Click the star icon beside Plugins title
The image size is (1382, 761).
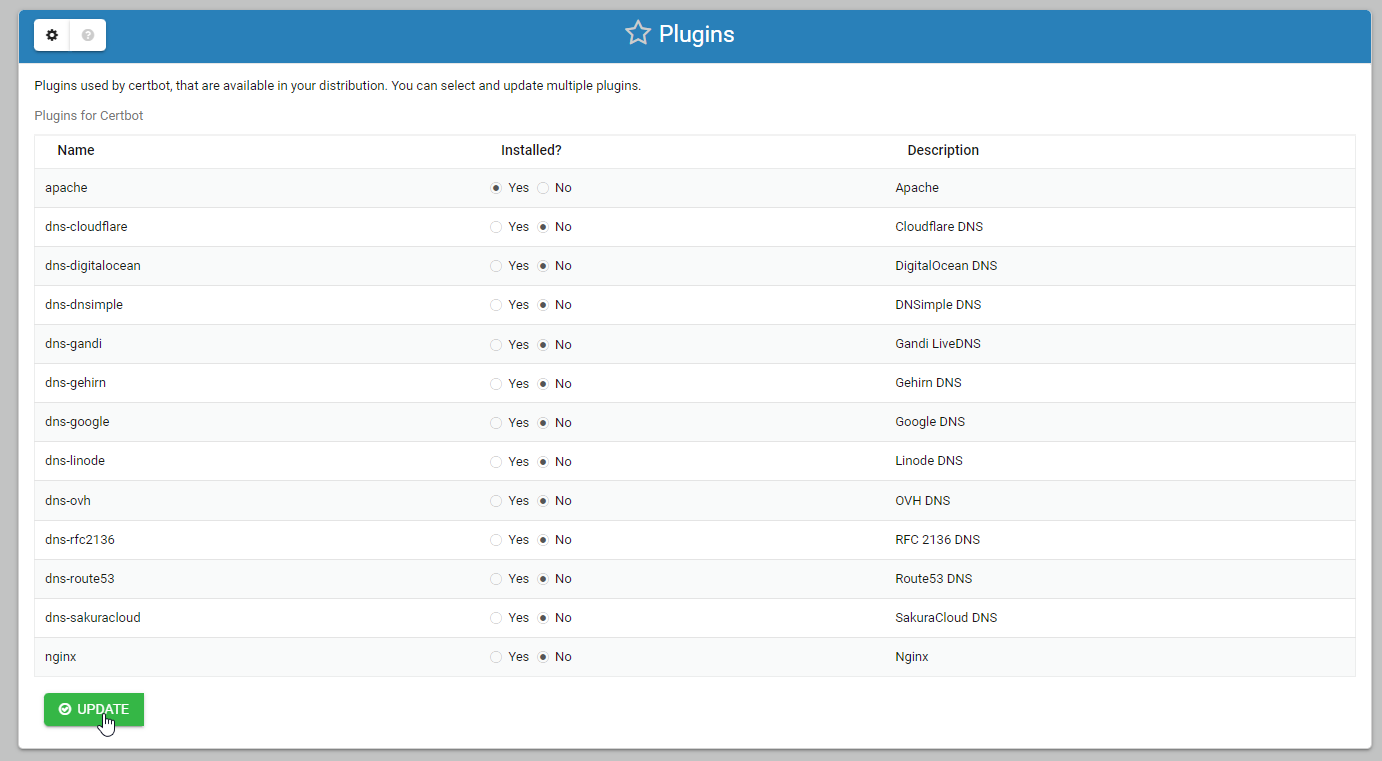(638, 34)
